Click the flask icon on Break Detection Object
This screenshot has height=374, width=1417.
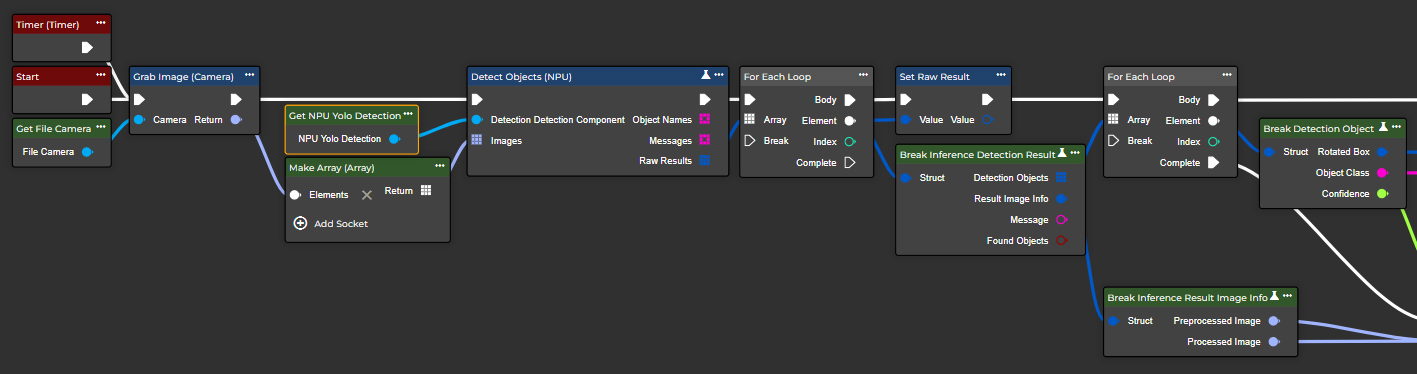point(1384,128)
